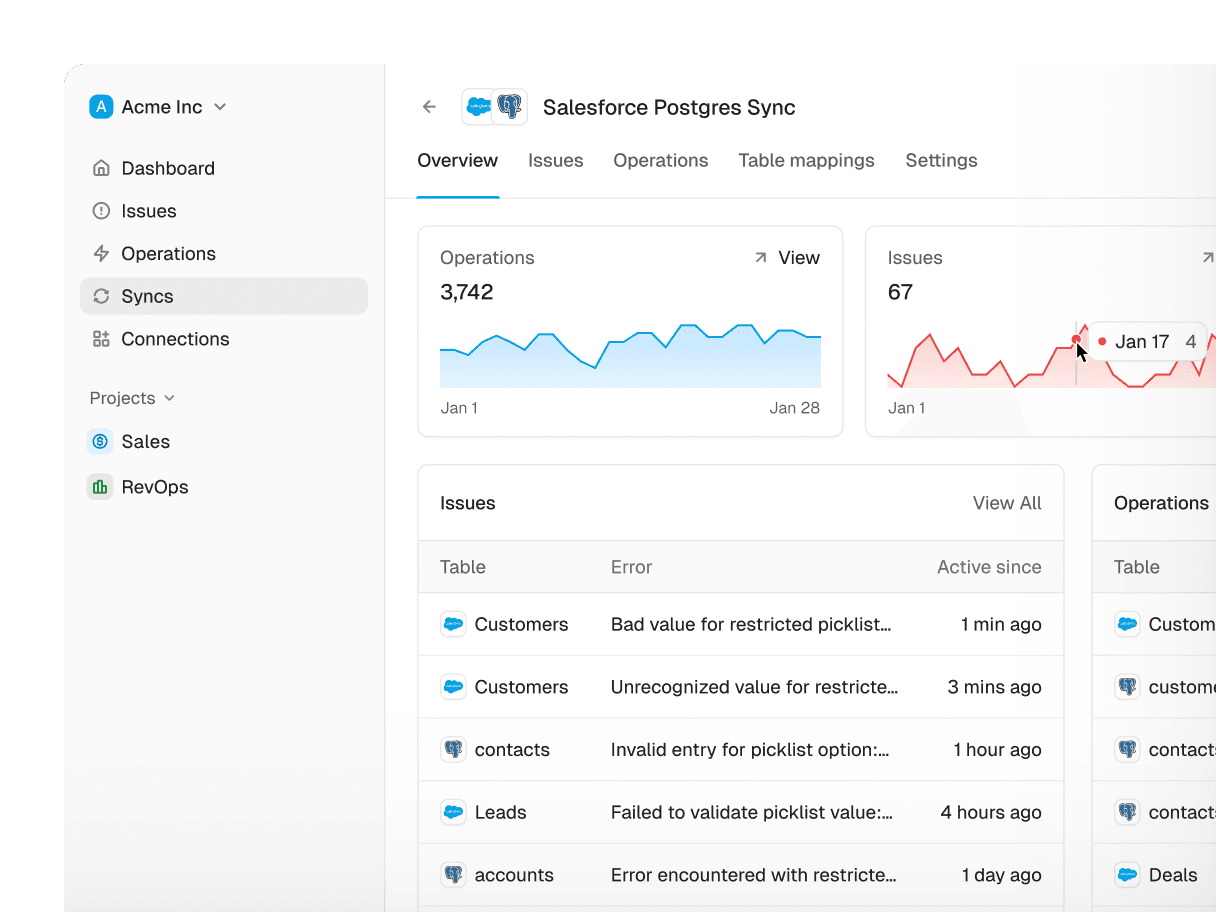
Task: Click the lightning Operations icon in sidebar
Action: click(101, 254)
